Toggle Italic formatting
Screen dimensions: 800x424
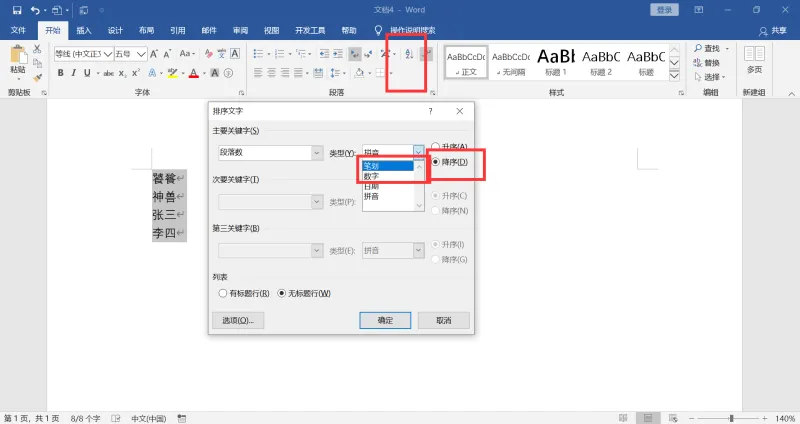(73, 73)
